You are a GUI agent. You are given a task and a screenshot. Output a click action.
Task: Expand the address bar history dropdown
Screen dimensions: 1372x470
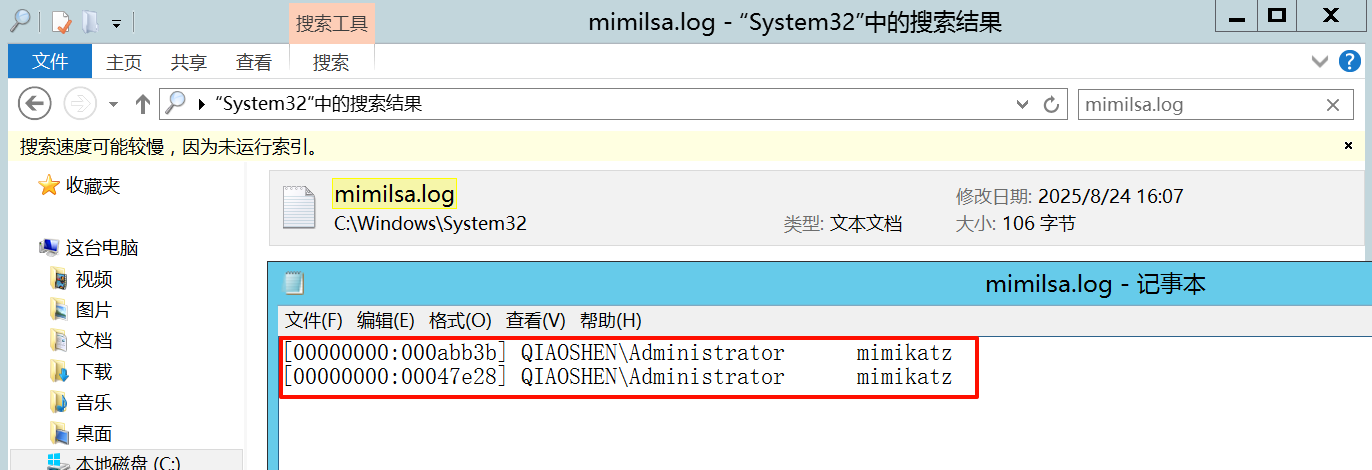(x=1022, y=104)
